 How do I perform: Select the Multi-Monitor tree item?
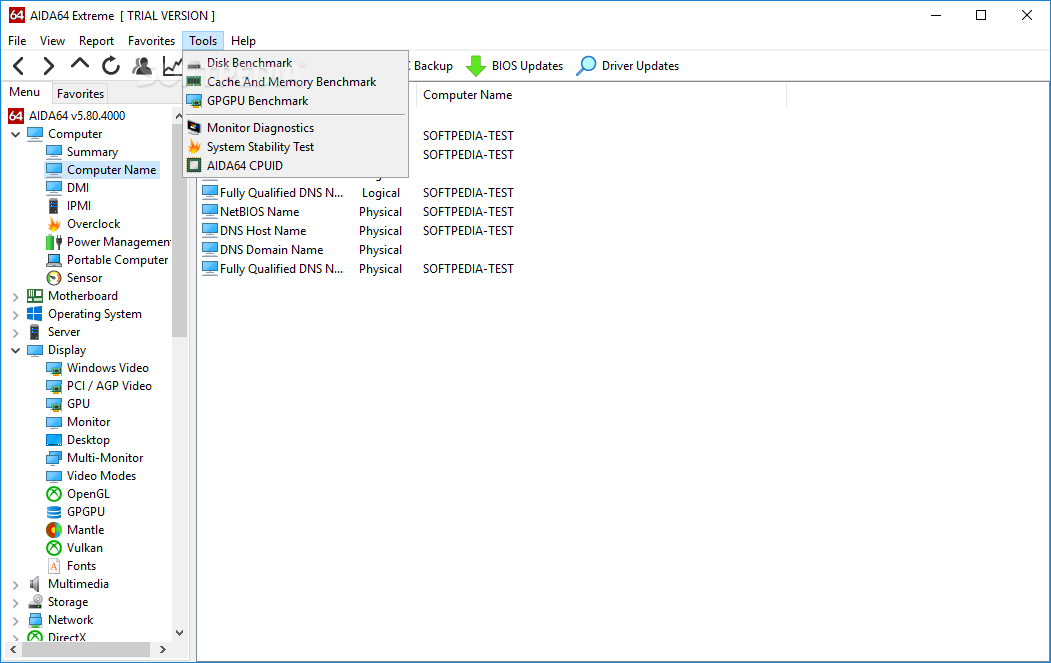pos(105,458)
